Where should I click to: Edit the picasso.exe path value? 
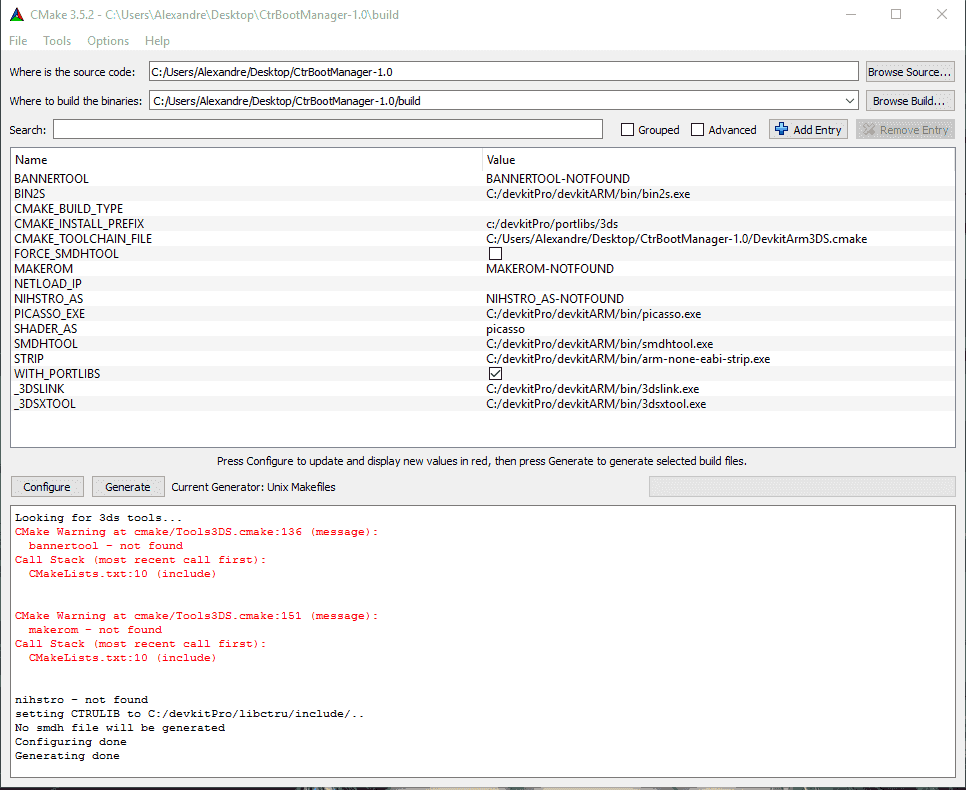pos(594,314)
